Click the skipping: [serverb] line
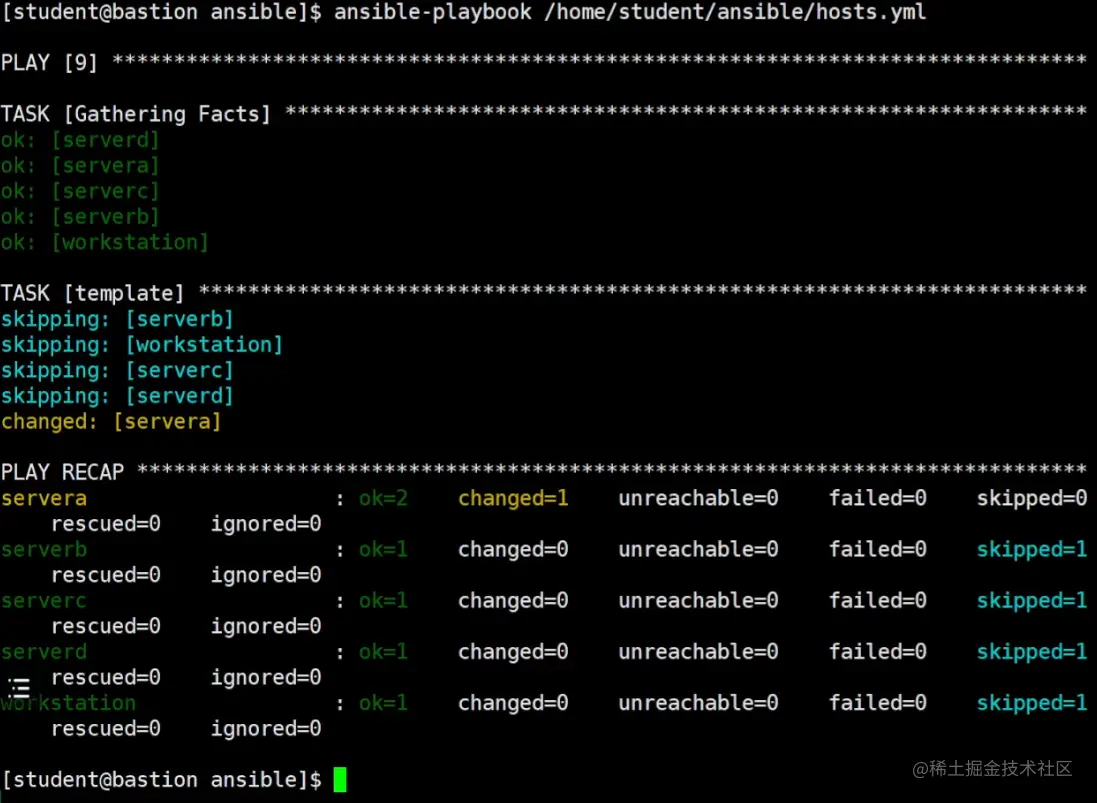This screenshot has height=803, width=1097. [117, 319]
